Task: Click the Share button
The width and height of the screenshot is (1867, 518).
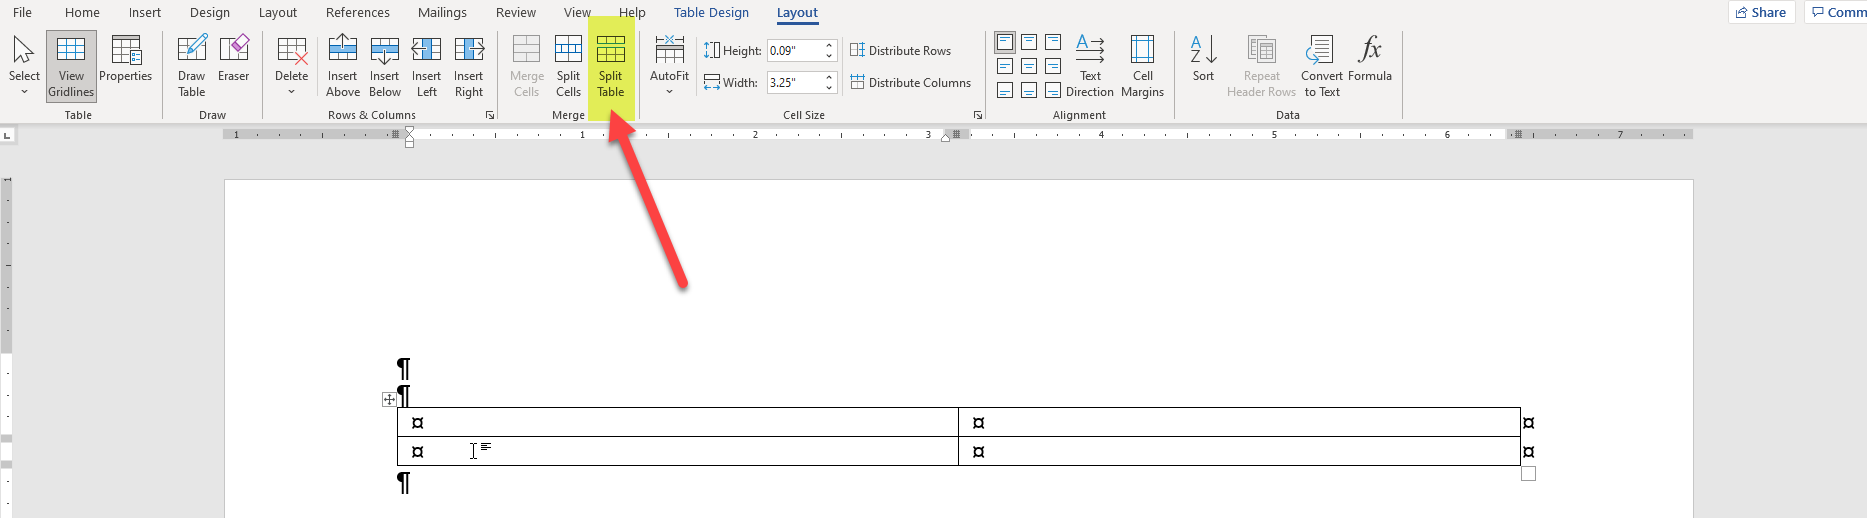Action: pyautogui.click(x=1760, y=13)
